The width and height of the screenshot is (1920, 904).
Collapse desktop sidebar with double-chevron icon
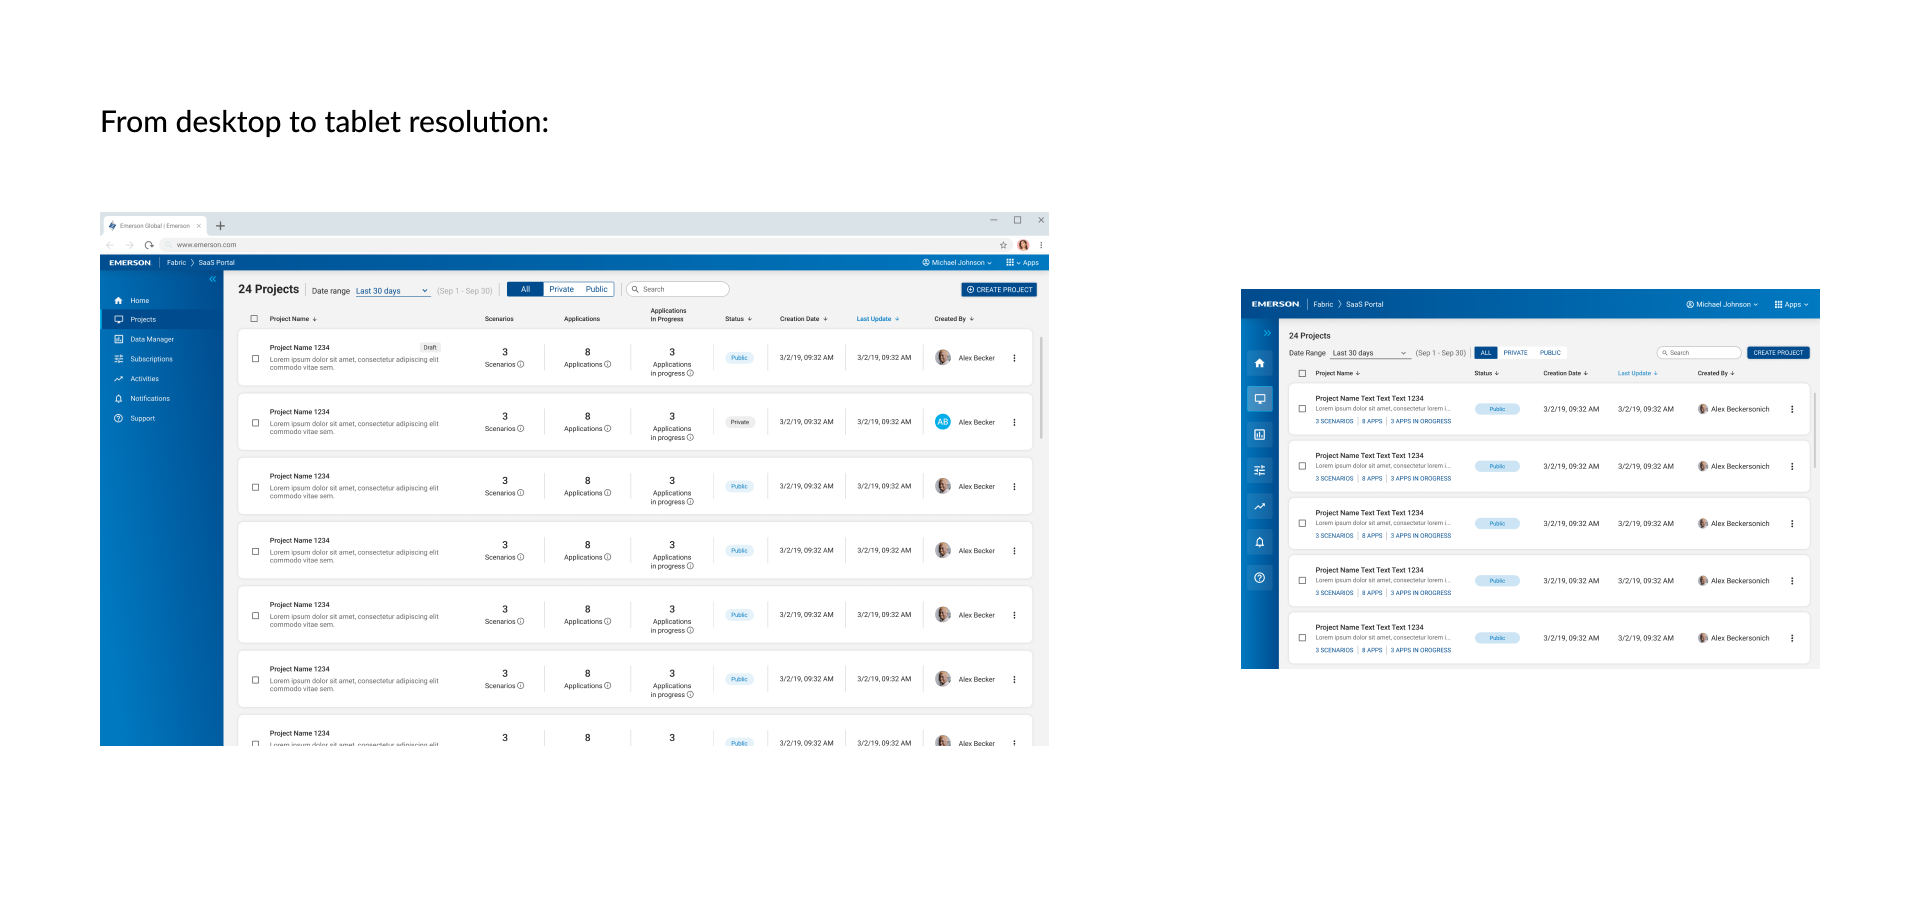[212, 279]
